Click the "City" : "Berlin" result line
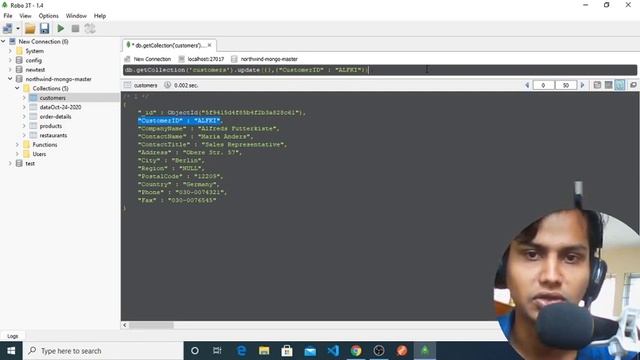The height and width of the screenshot is (360, 640). [x=171, y=160]
